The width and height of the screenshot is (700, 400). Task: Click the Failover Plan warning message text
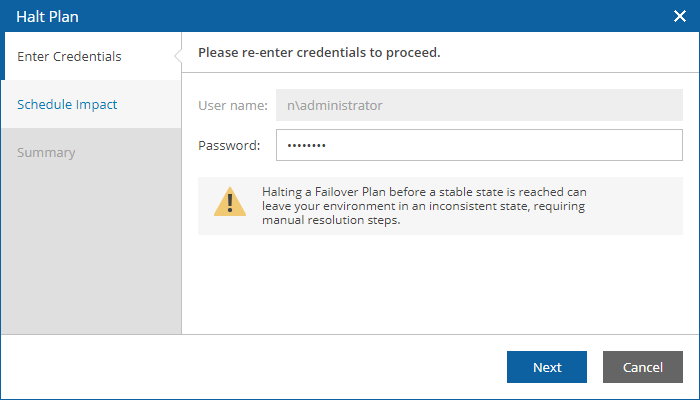point(424,206)
